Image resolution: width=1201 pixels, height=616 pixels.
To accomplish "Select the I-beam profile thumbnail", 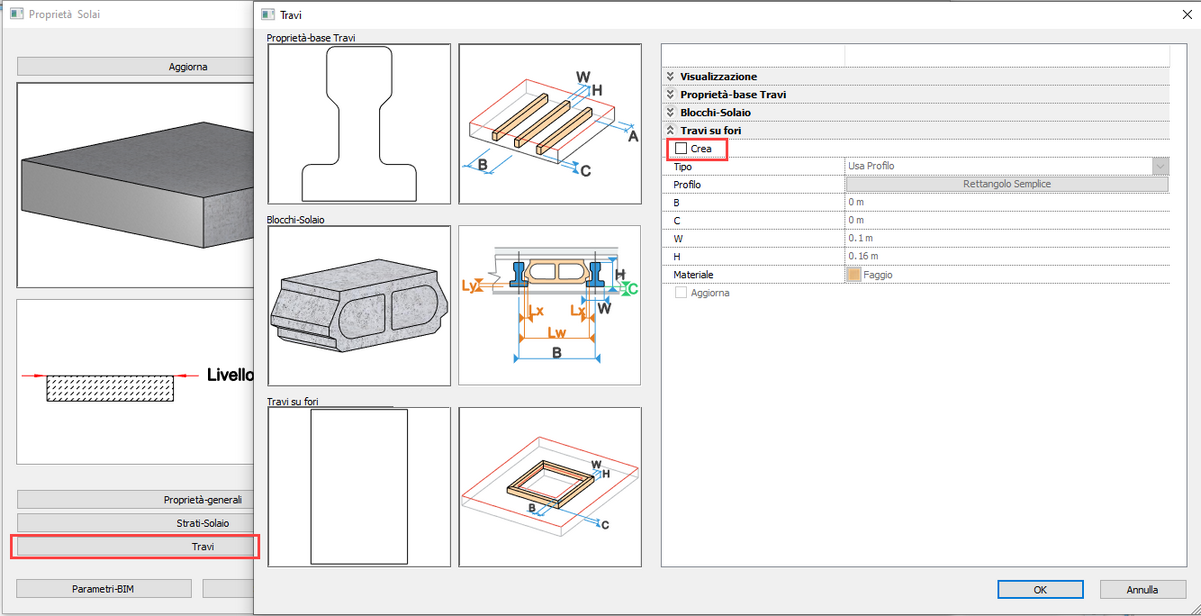I will tap(359, 124).
